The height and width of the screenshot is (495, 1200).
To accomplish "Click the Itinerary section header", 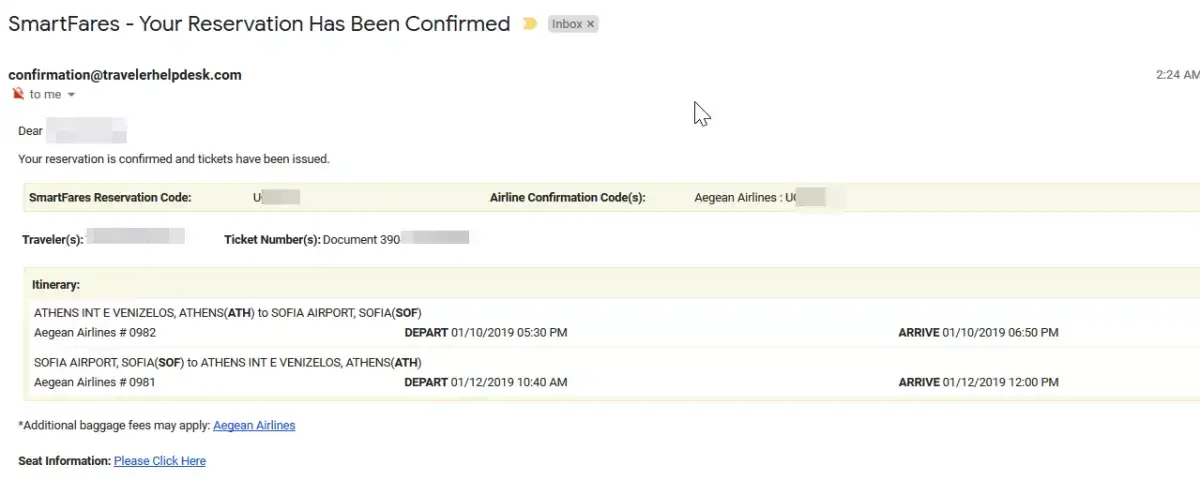I will (x=56, y=285).
